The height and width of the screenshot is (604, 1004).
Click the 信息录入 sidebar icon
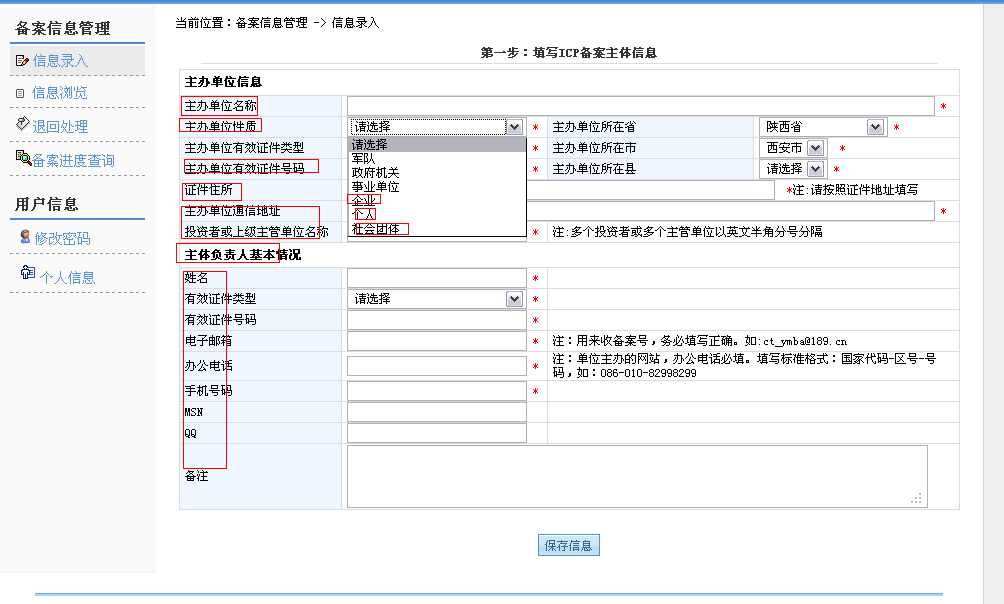22,61
